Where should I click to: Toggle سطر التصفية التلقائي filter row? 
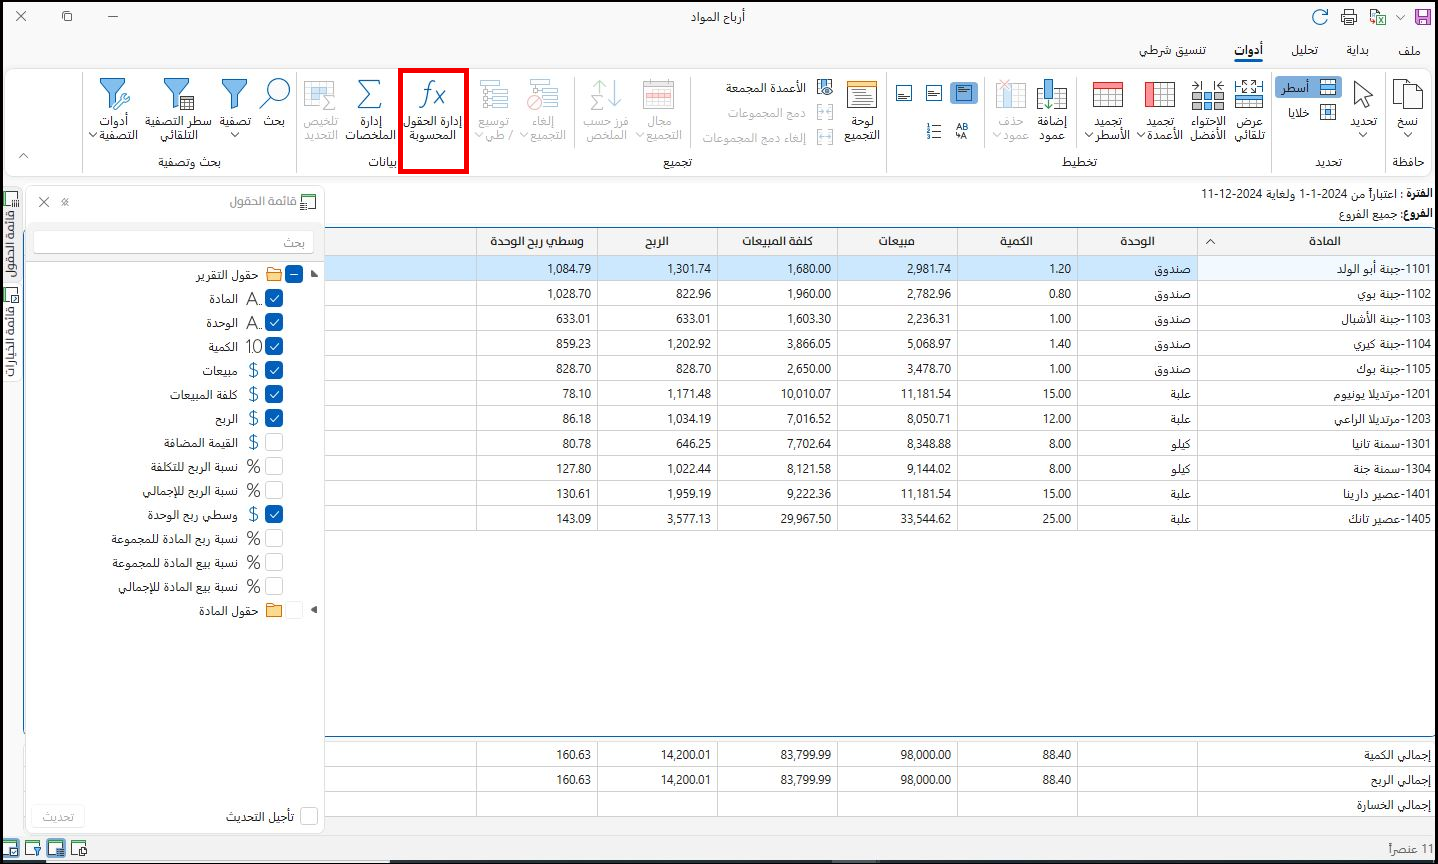click(x=178, y=111)
